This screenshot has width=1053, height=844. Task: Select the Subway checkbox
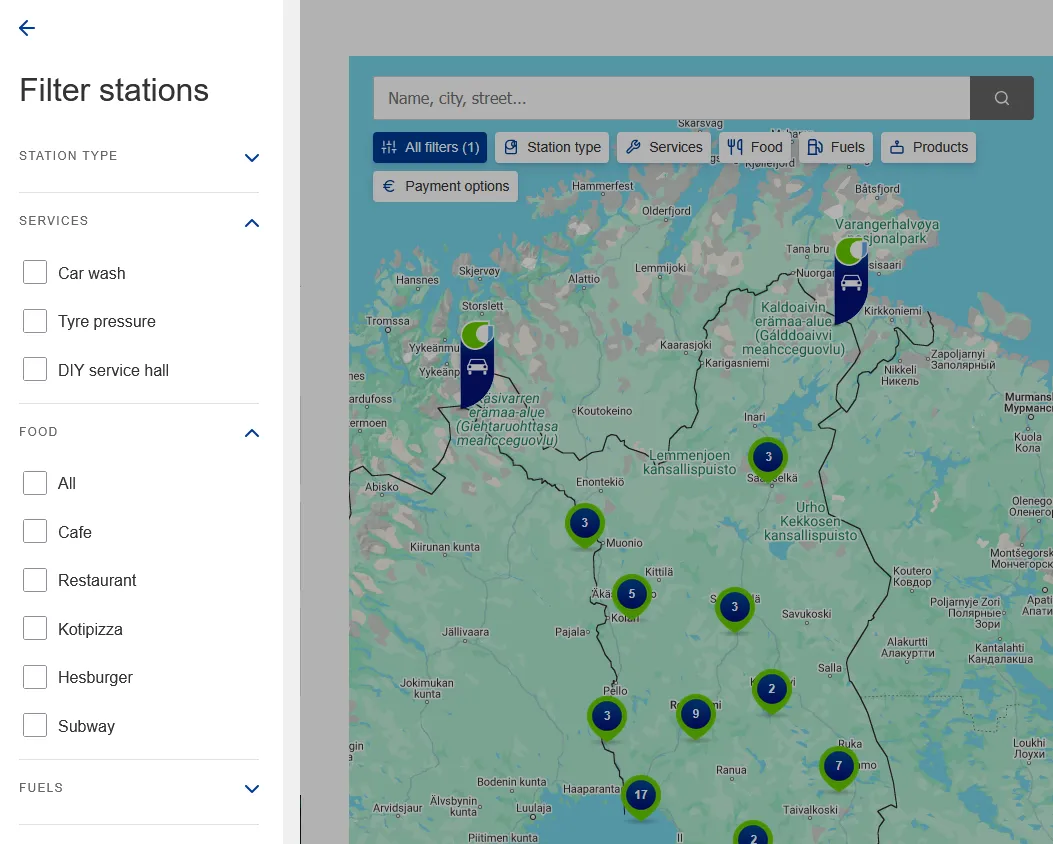tap(35, 725)
